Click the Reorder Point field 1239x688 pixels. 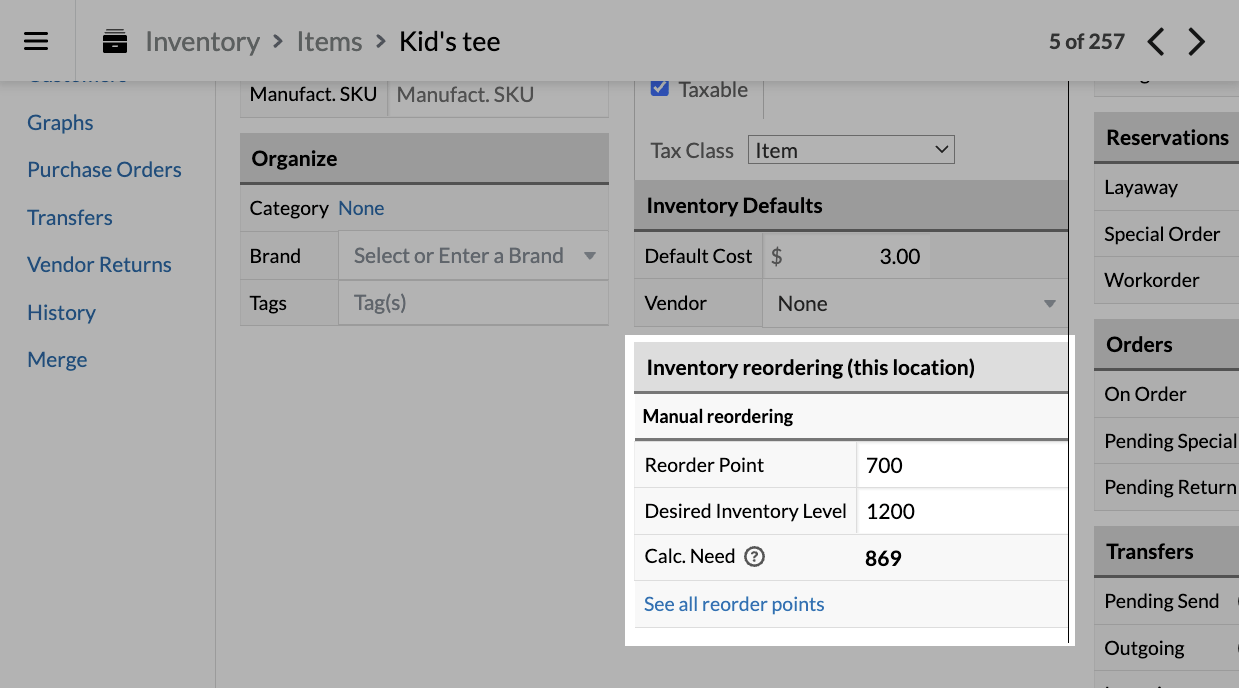pyautogui.click(x=960, y=465)
